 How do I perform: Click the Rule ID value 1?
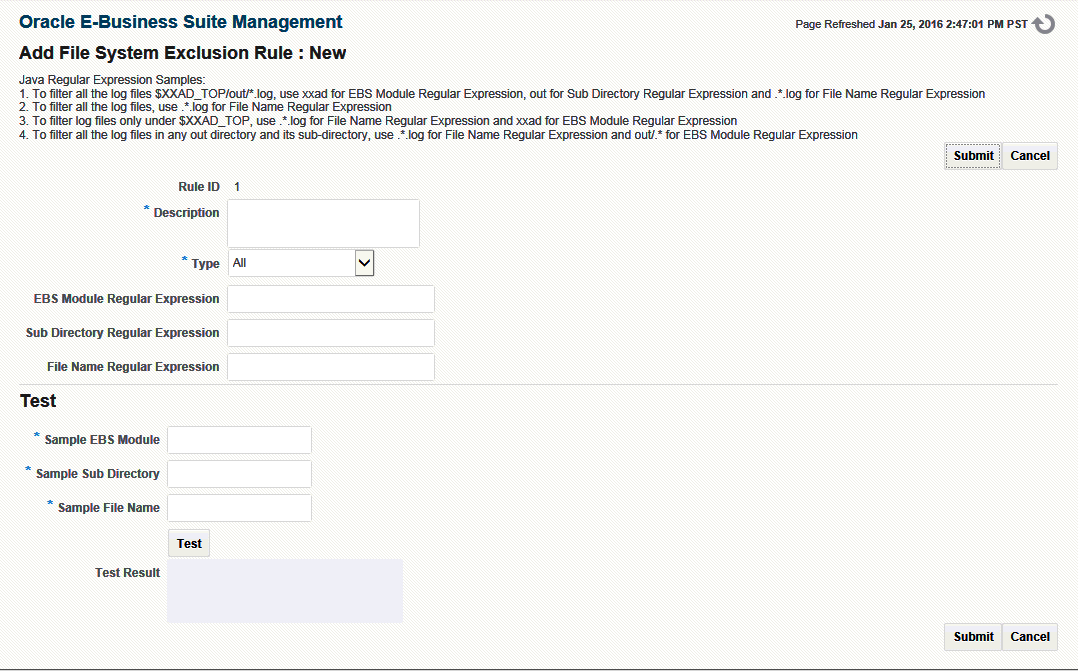[237, 187]
